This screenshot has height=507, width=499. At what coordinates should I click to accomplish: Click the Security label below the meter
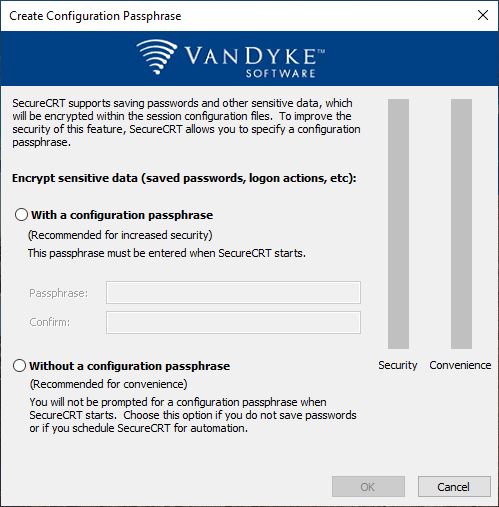398,365
